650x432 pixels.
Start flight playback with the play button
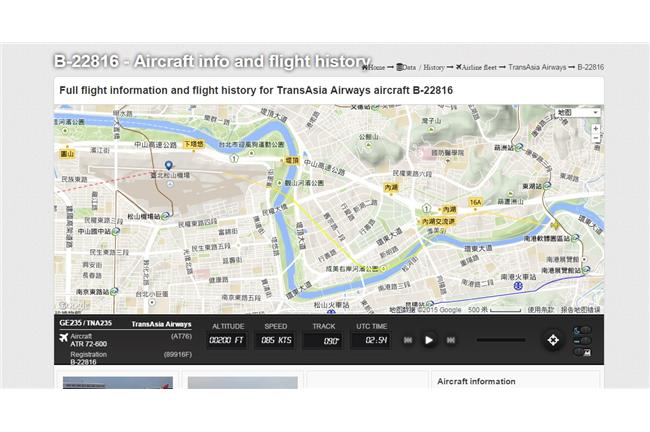pos(429,340)
